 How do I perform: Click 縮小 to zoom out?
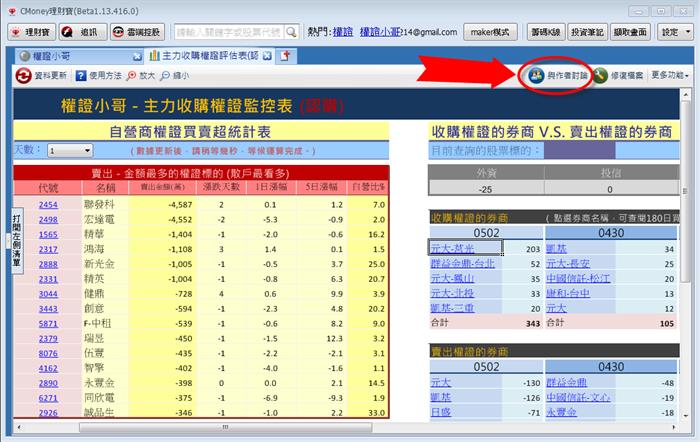coord(175,75)
